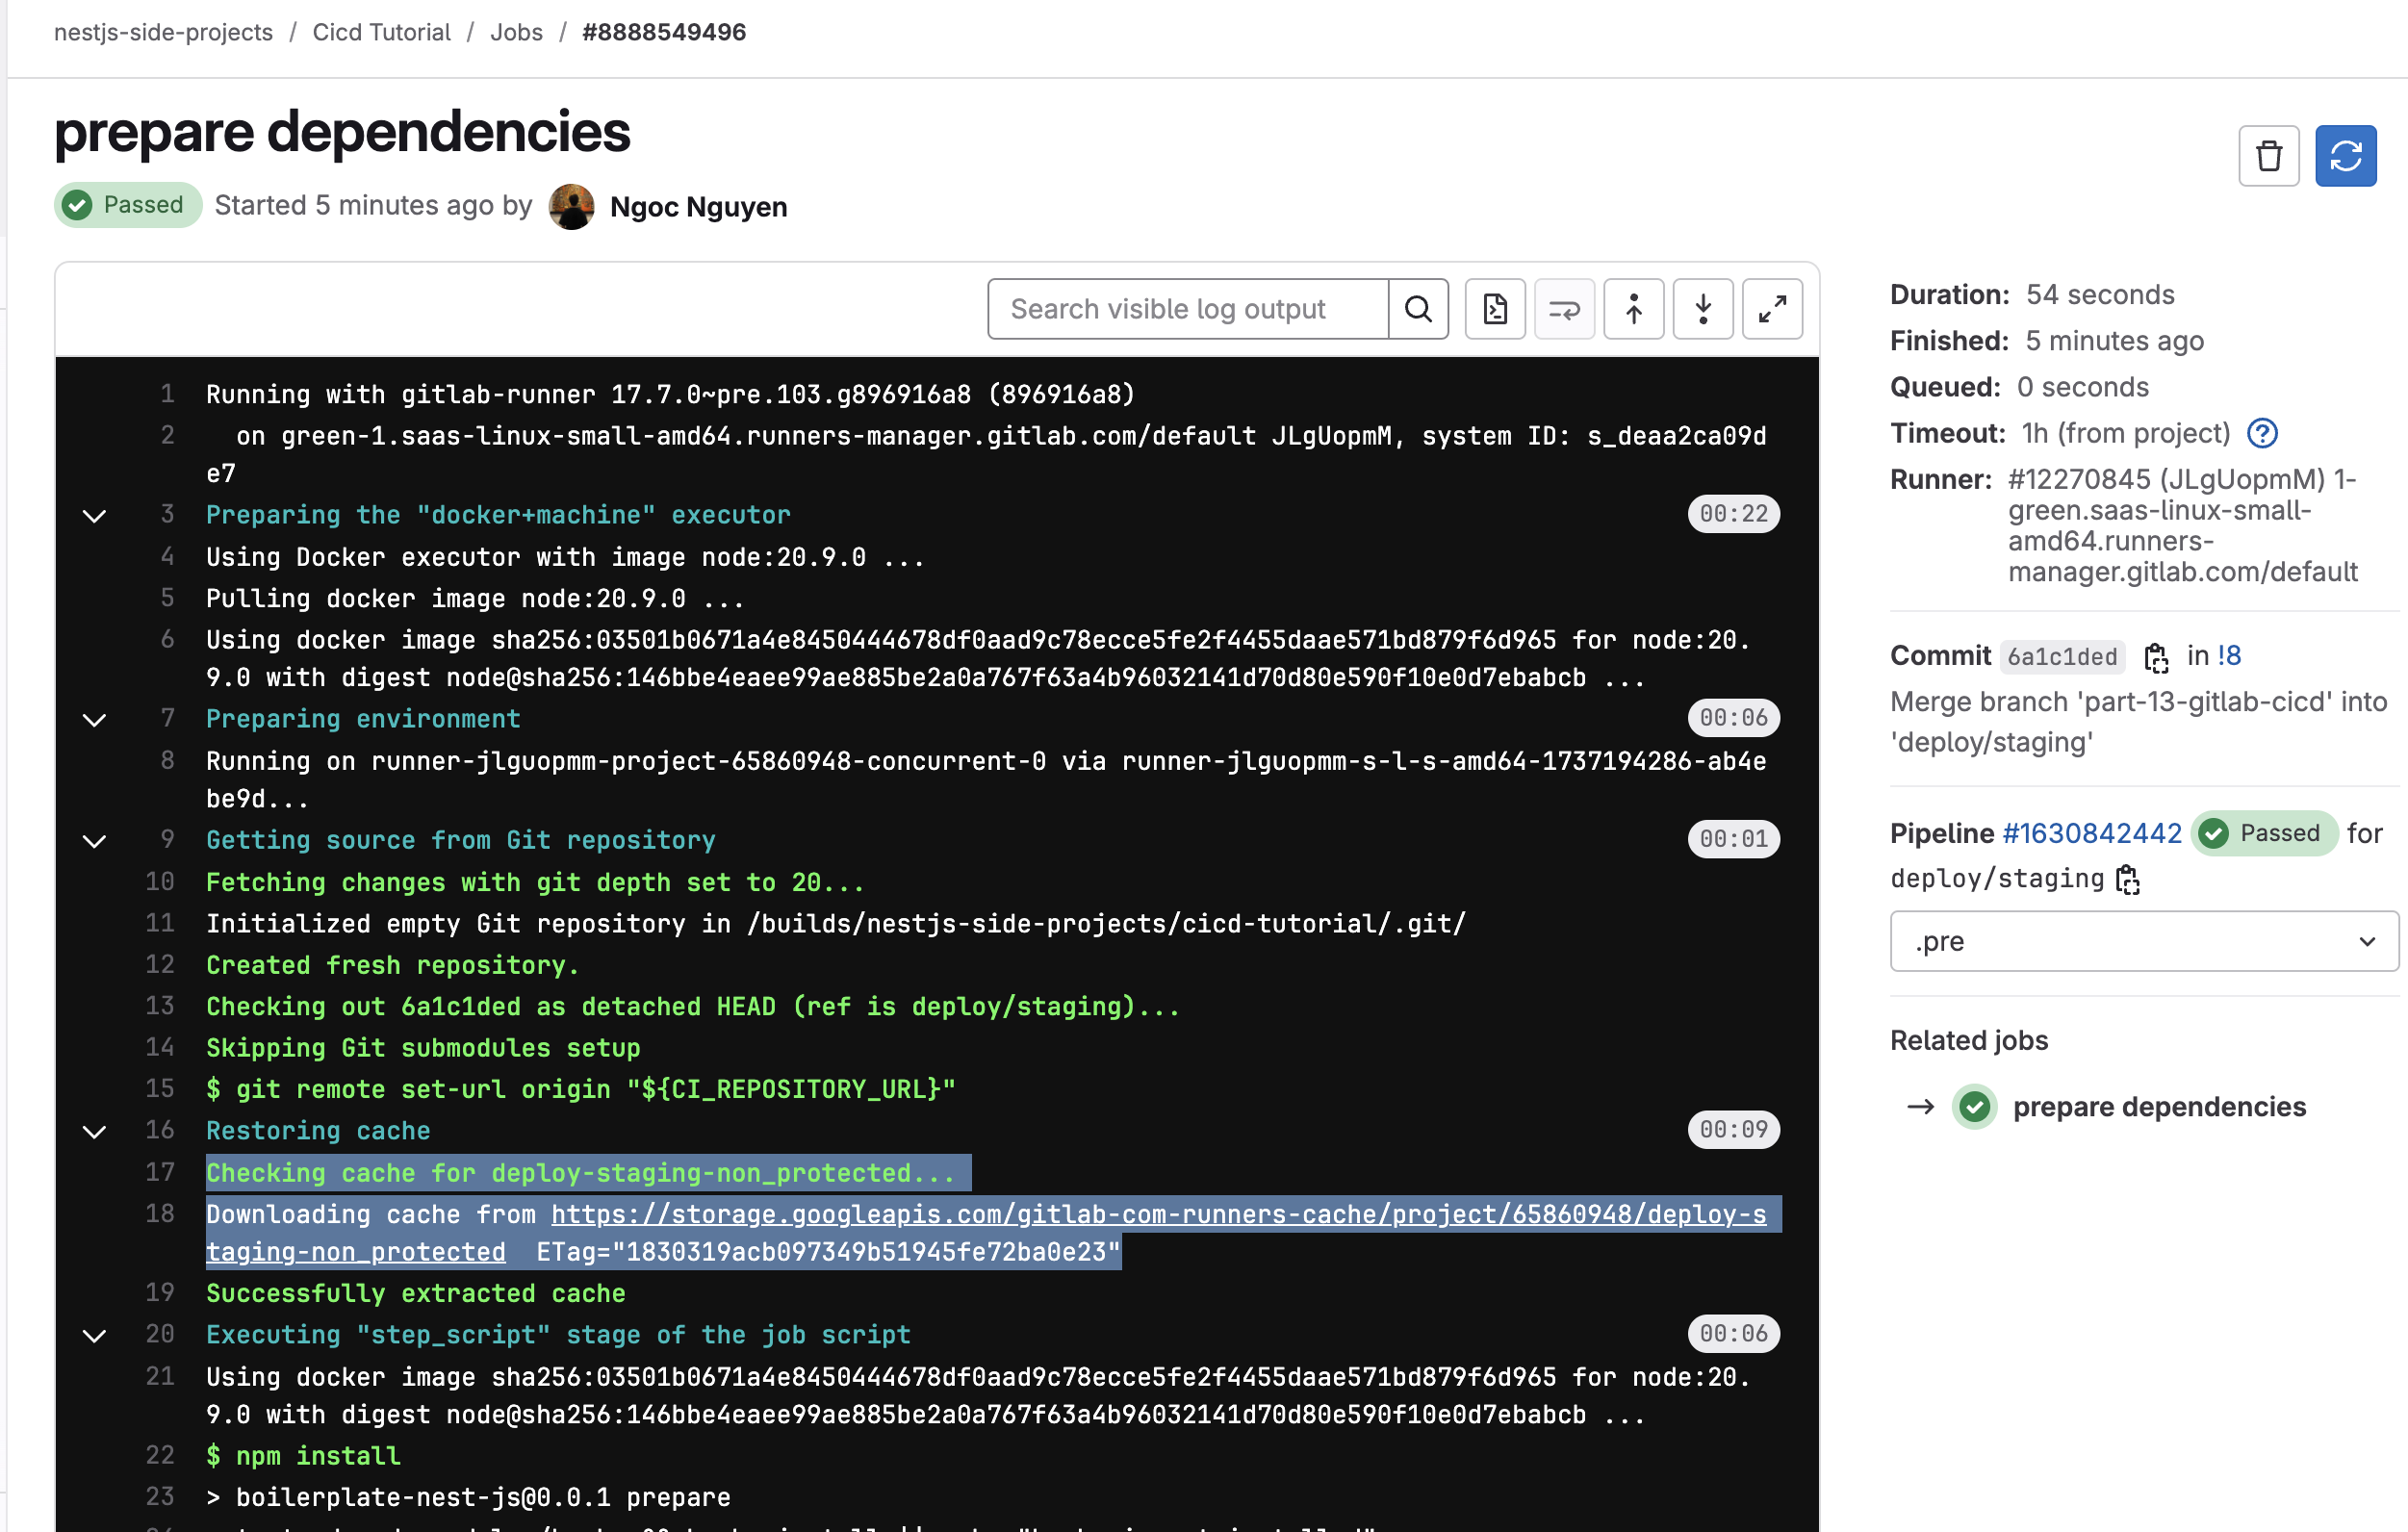Trigger the search with the magnifier icon
The height and width of the screenshot is (1532, 2408).
tap(1418, 309)
